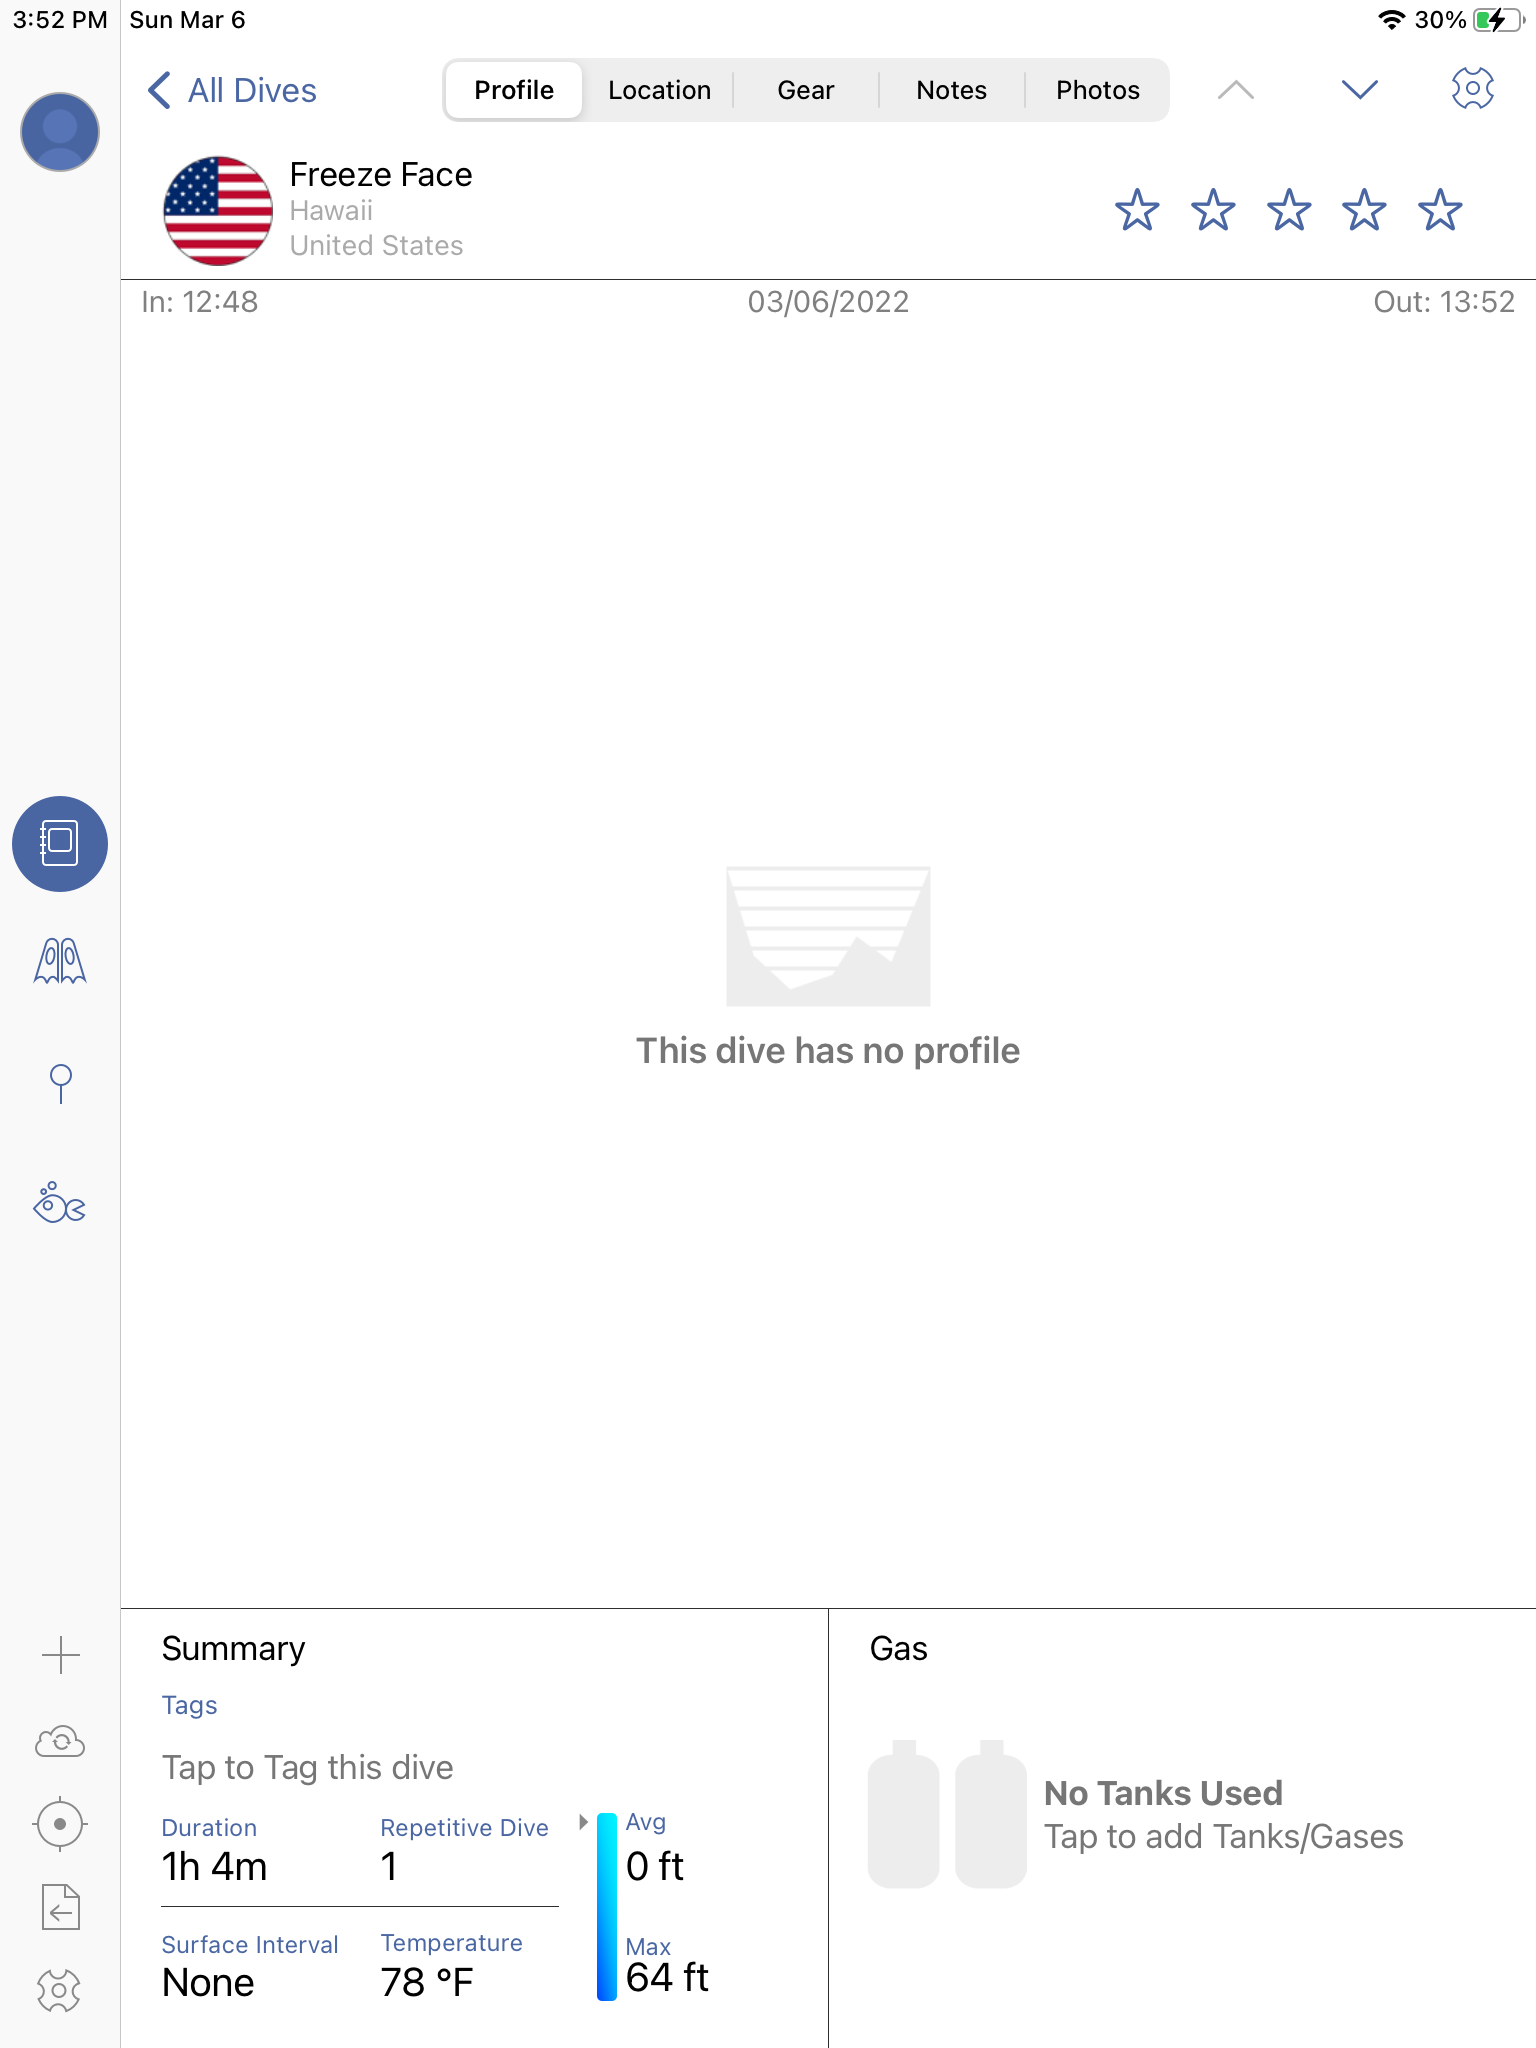Set rating to three stars
The width and height of the screenshot is (1536, 2048).
(x=1289, y=210)
